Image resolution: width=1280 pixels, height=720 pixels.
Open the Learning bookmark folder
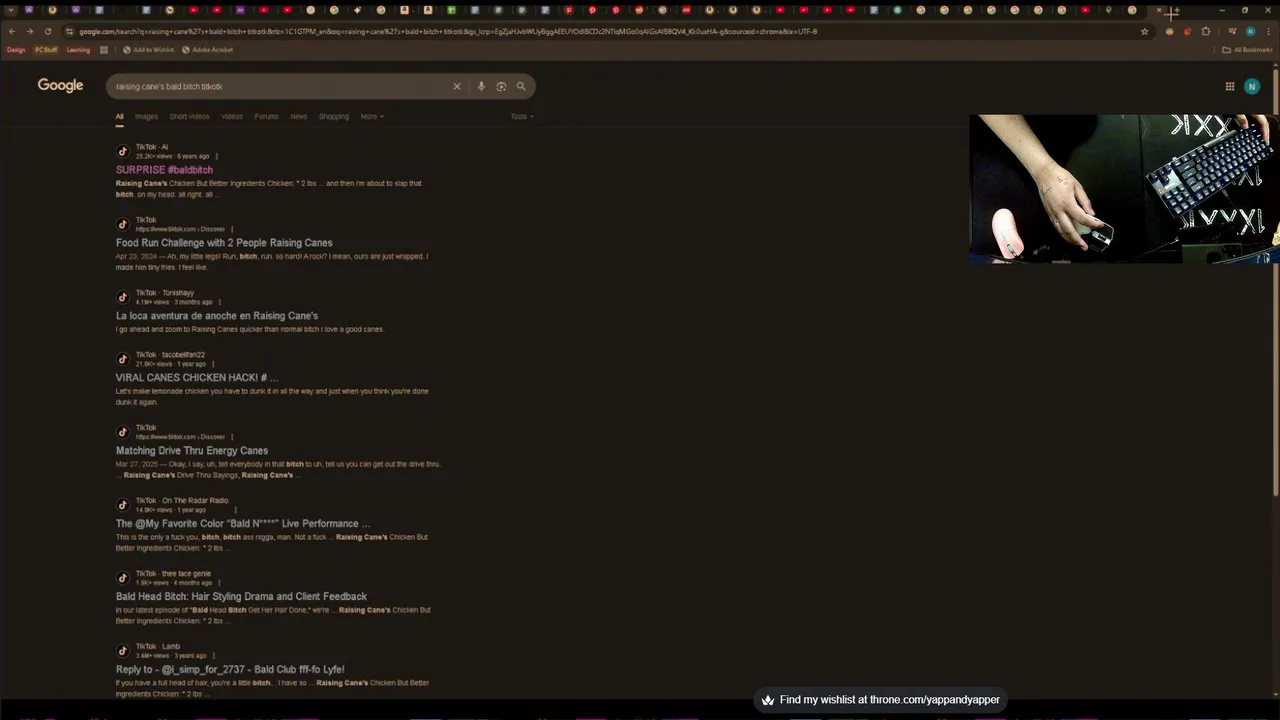[x=78, y=49]
